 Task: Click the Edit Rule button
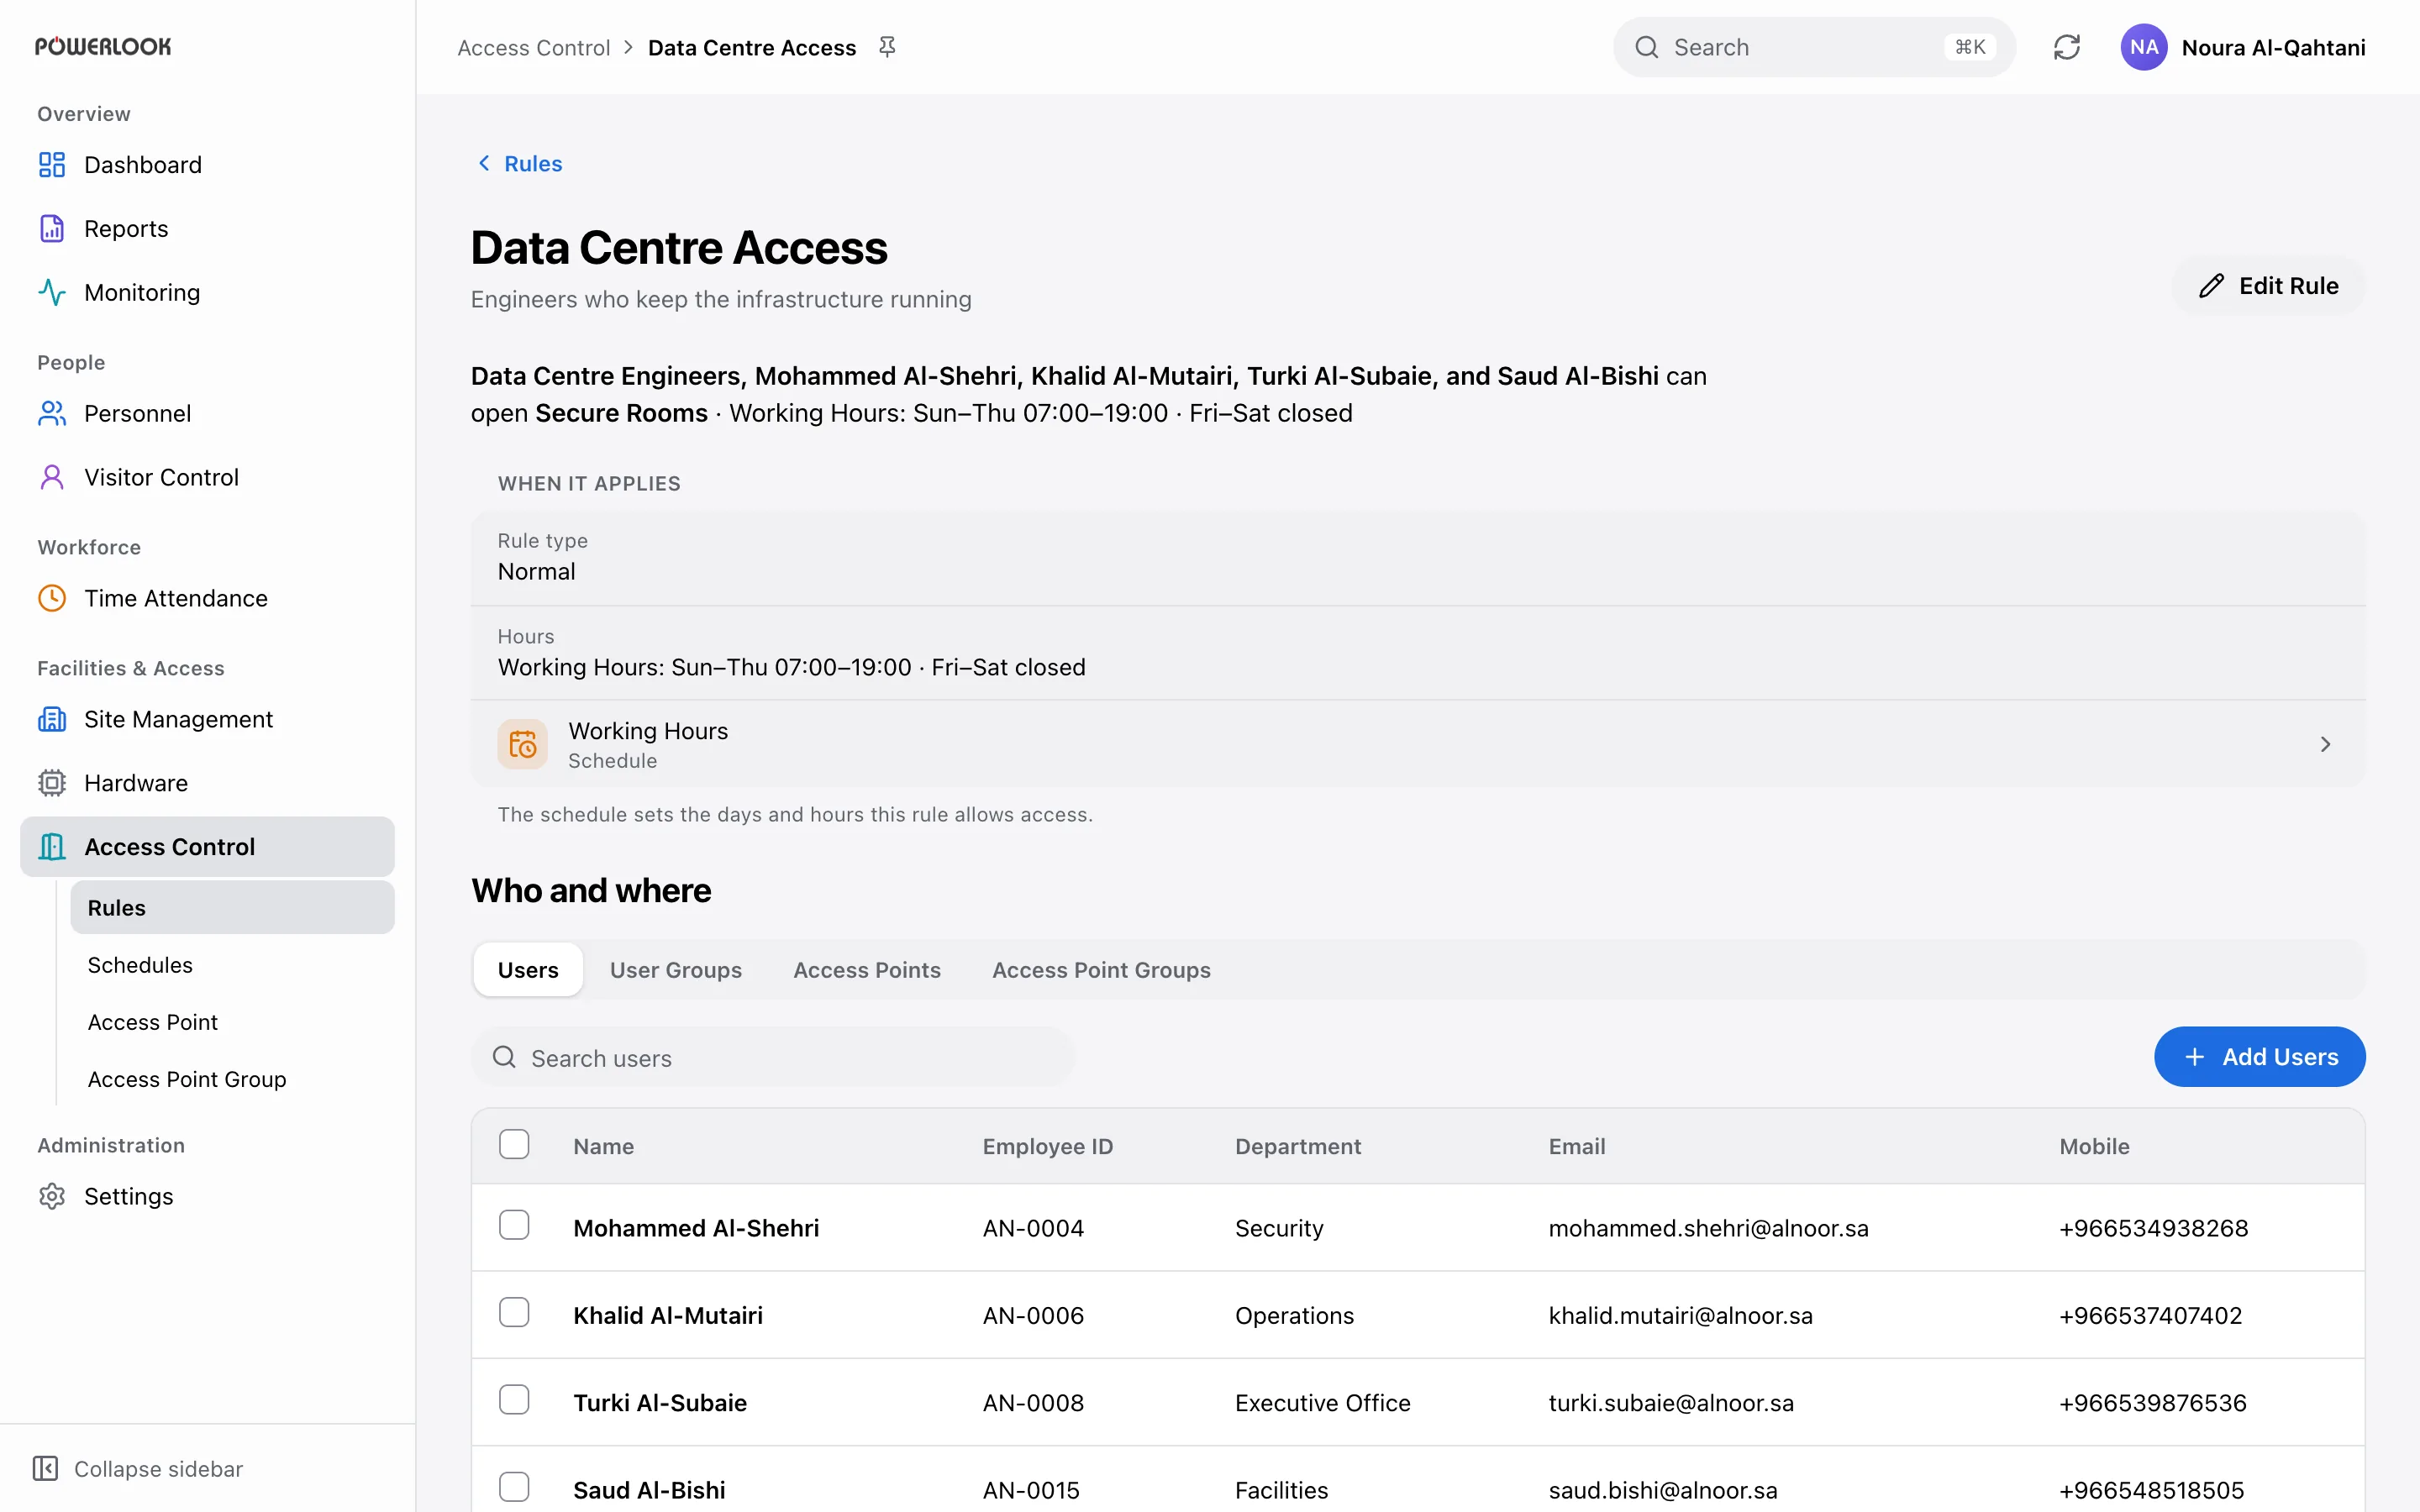click(x=2268, y=286)
